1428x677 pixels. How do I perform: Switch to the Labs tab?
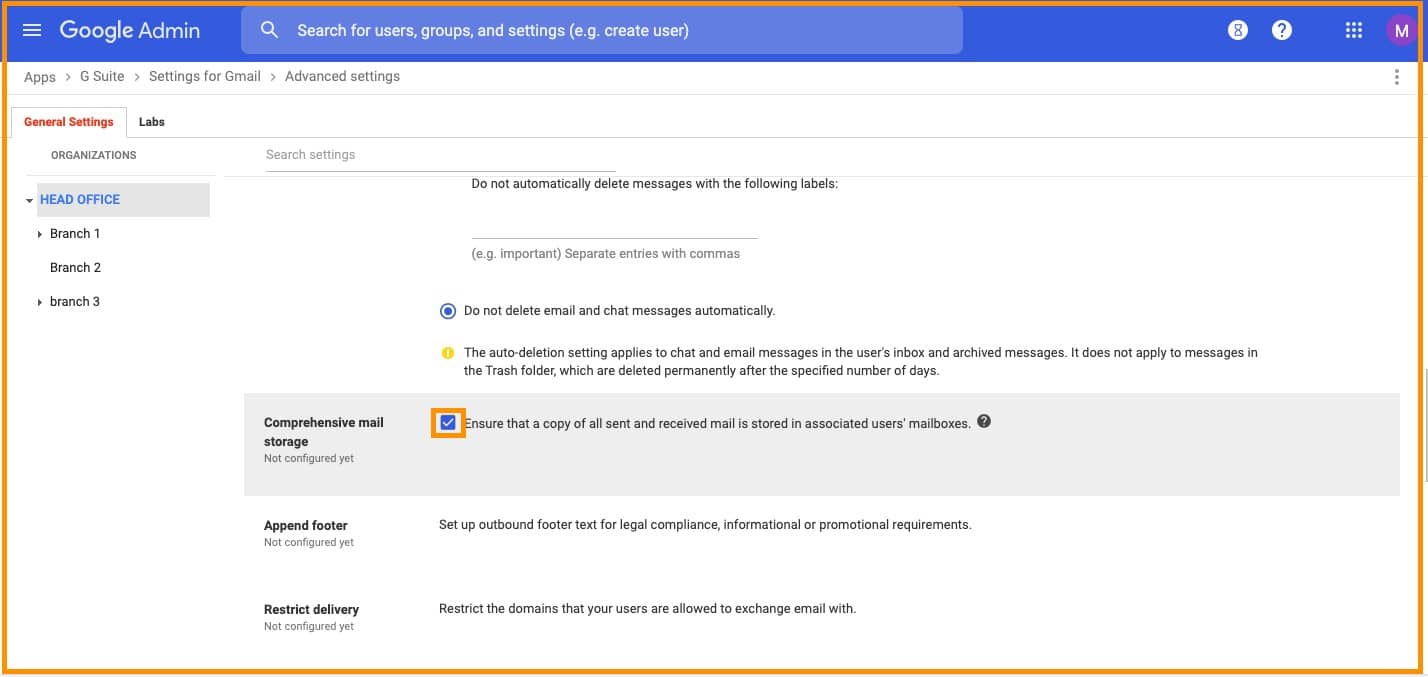pyautogui.click(x=152, y=122)
